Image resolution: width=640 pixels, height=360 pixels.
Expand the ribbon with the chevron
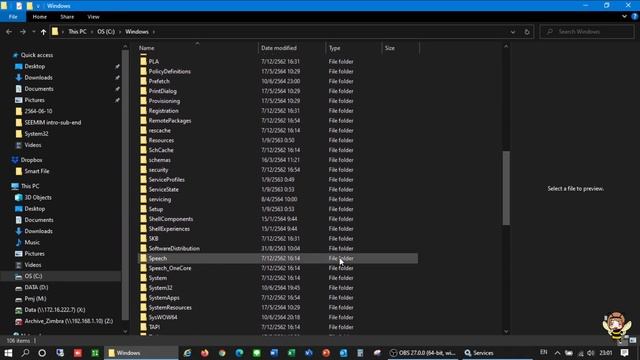(x=624, y=17)
